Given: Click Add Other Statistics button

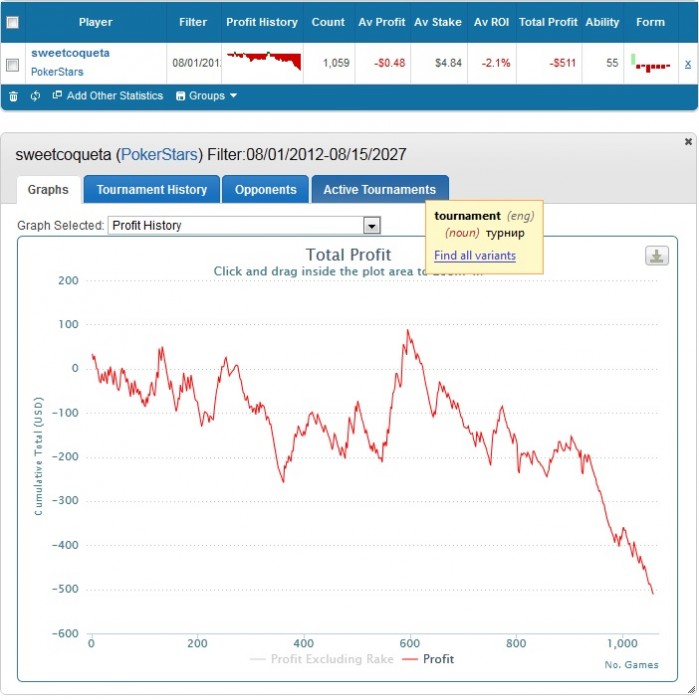Looking at the screenshot, I should coord(108,96).
